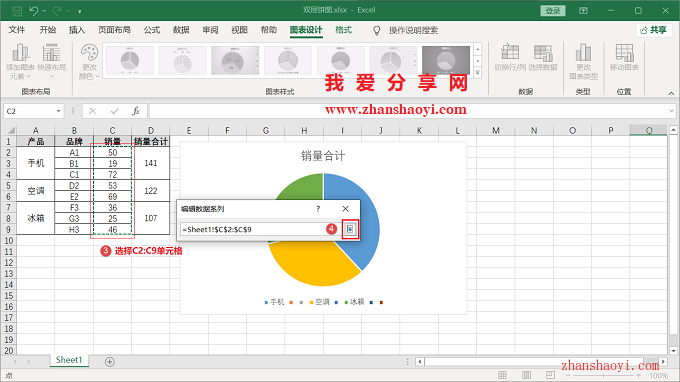The image size is (680, 382).
Task: Select column C header
Action: [112, 130]
